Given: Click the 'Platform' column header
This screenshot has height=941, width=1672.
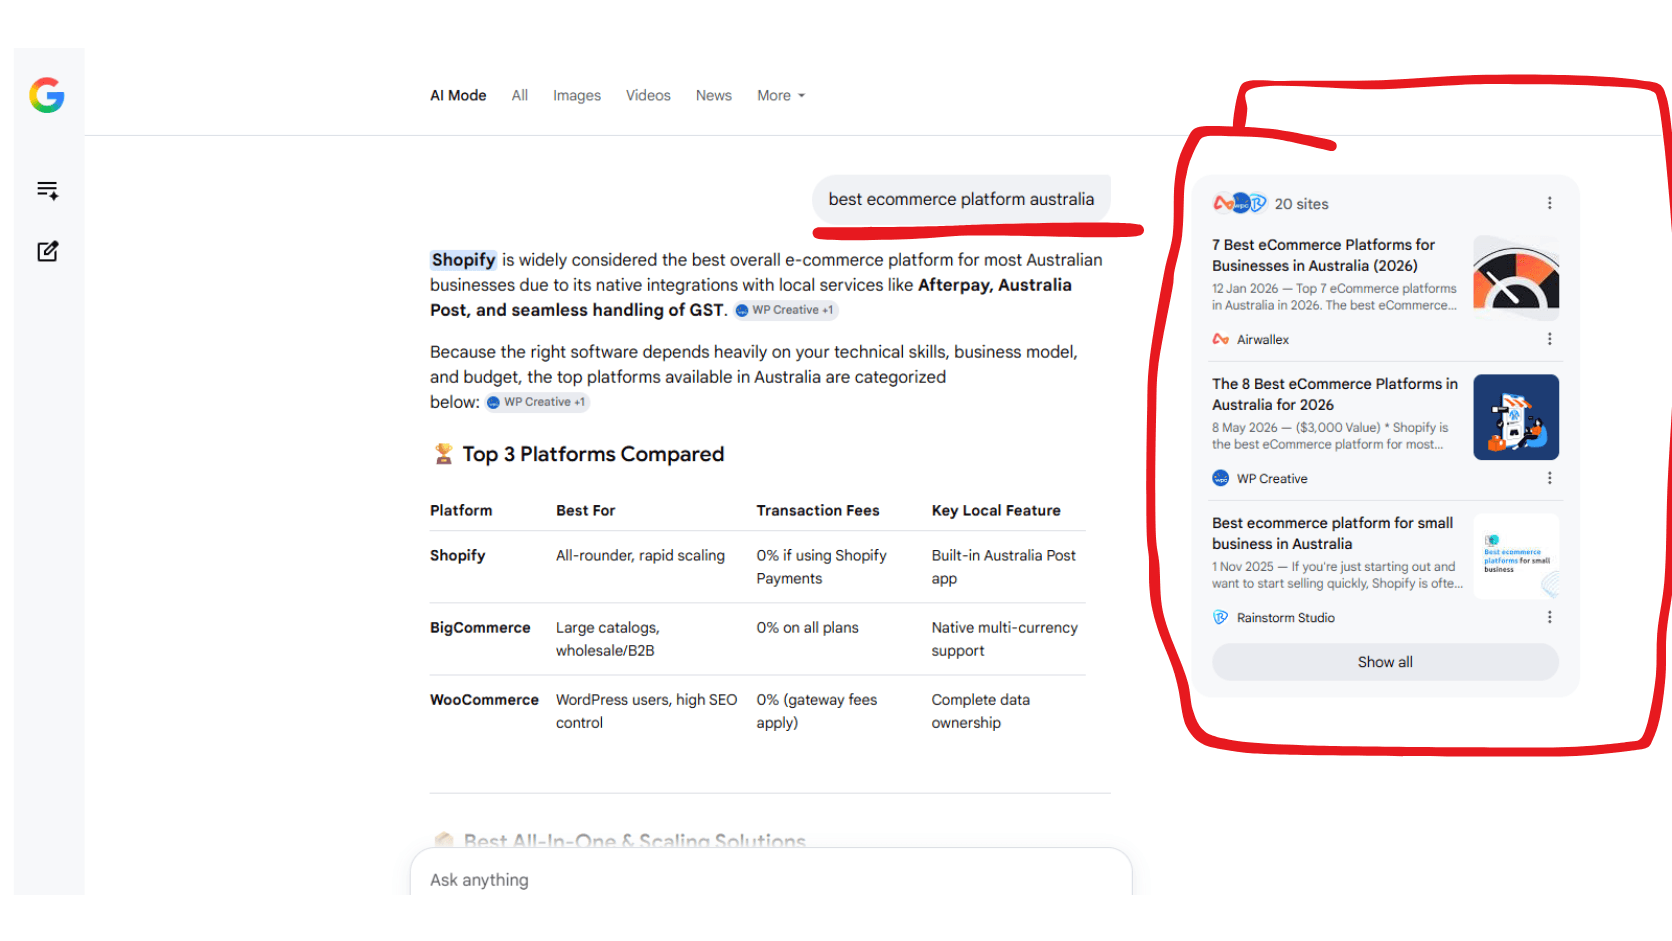Looking at the screenshot, I should click(x=461, y=510).
